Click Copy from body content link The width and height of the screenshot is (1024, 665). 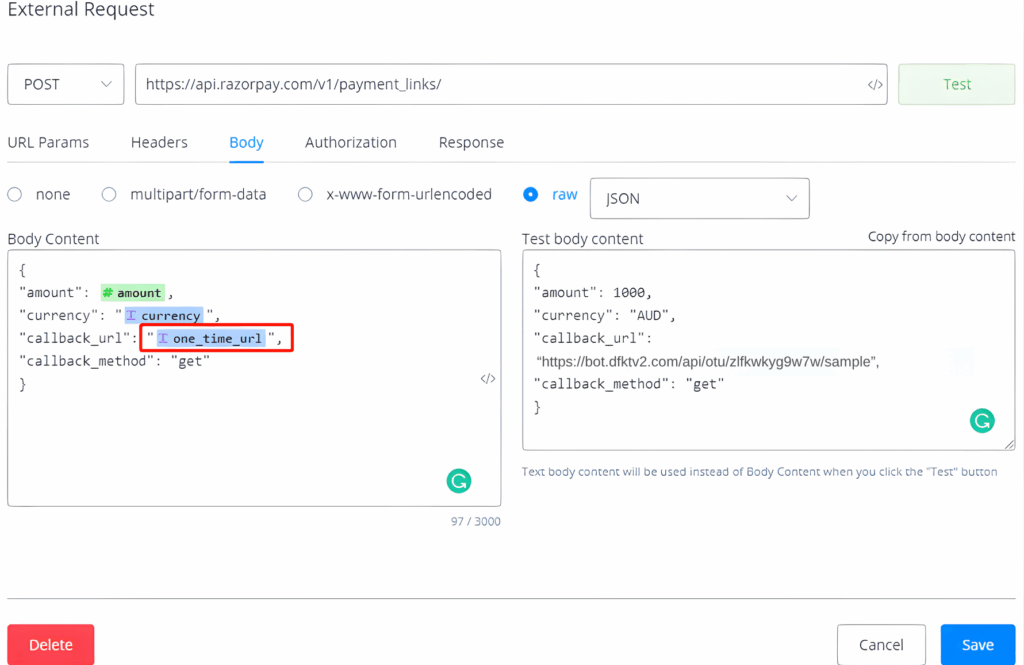(x=941, y=237)
